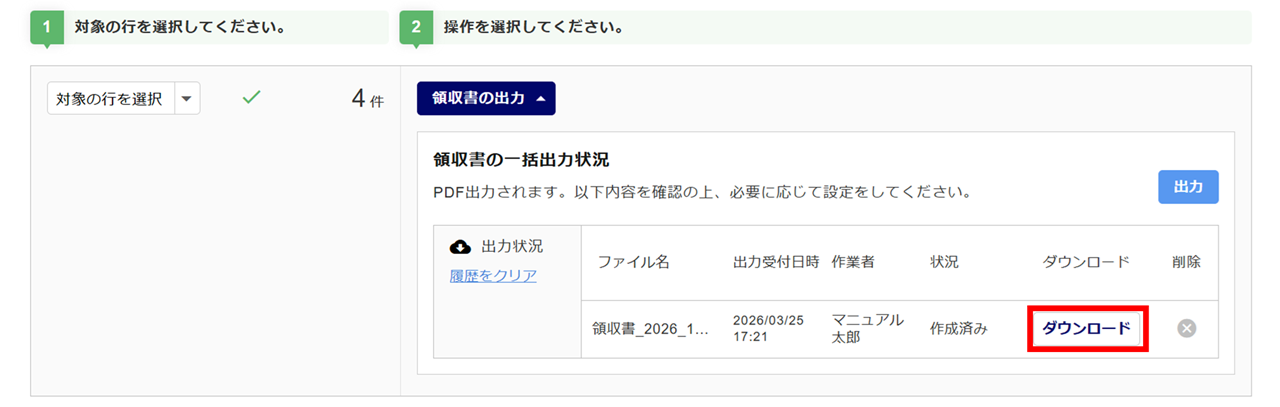
Task: Click the ファイル名 column header
Action: [x=633, y=262]
